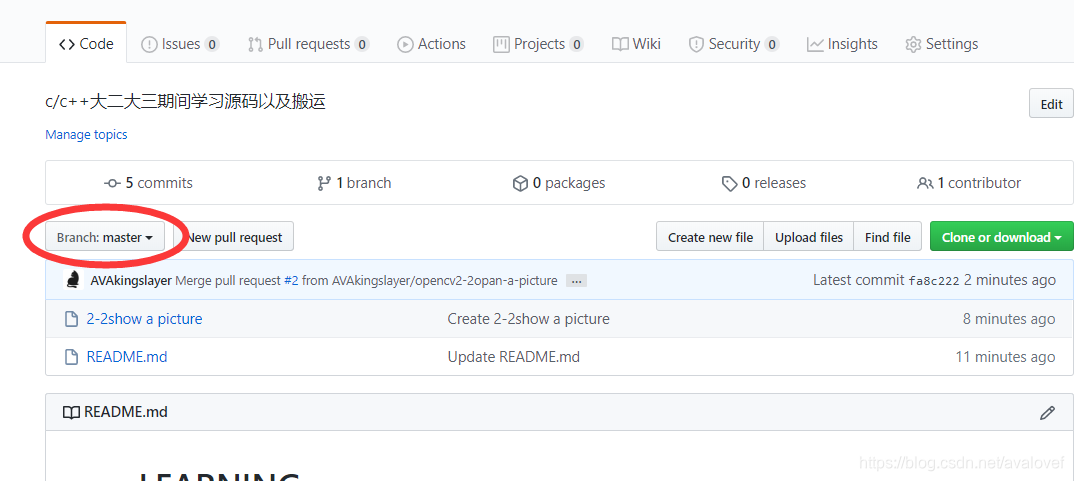Image resolution: width=1074 pixels, height=481 pixels.
Task: Click the Actions play icon
Action: click(x=405, y=45)
